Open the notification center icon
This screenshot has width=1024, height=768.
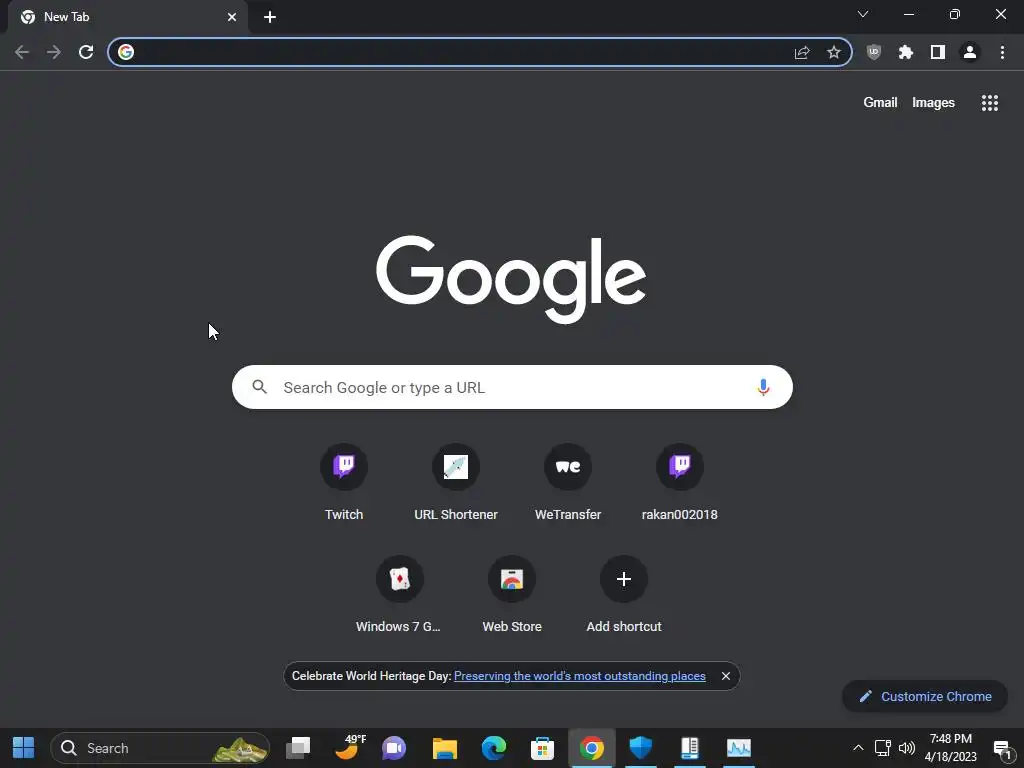point(1002,749)
